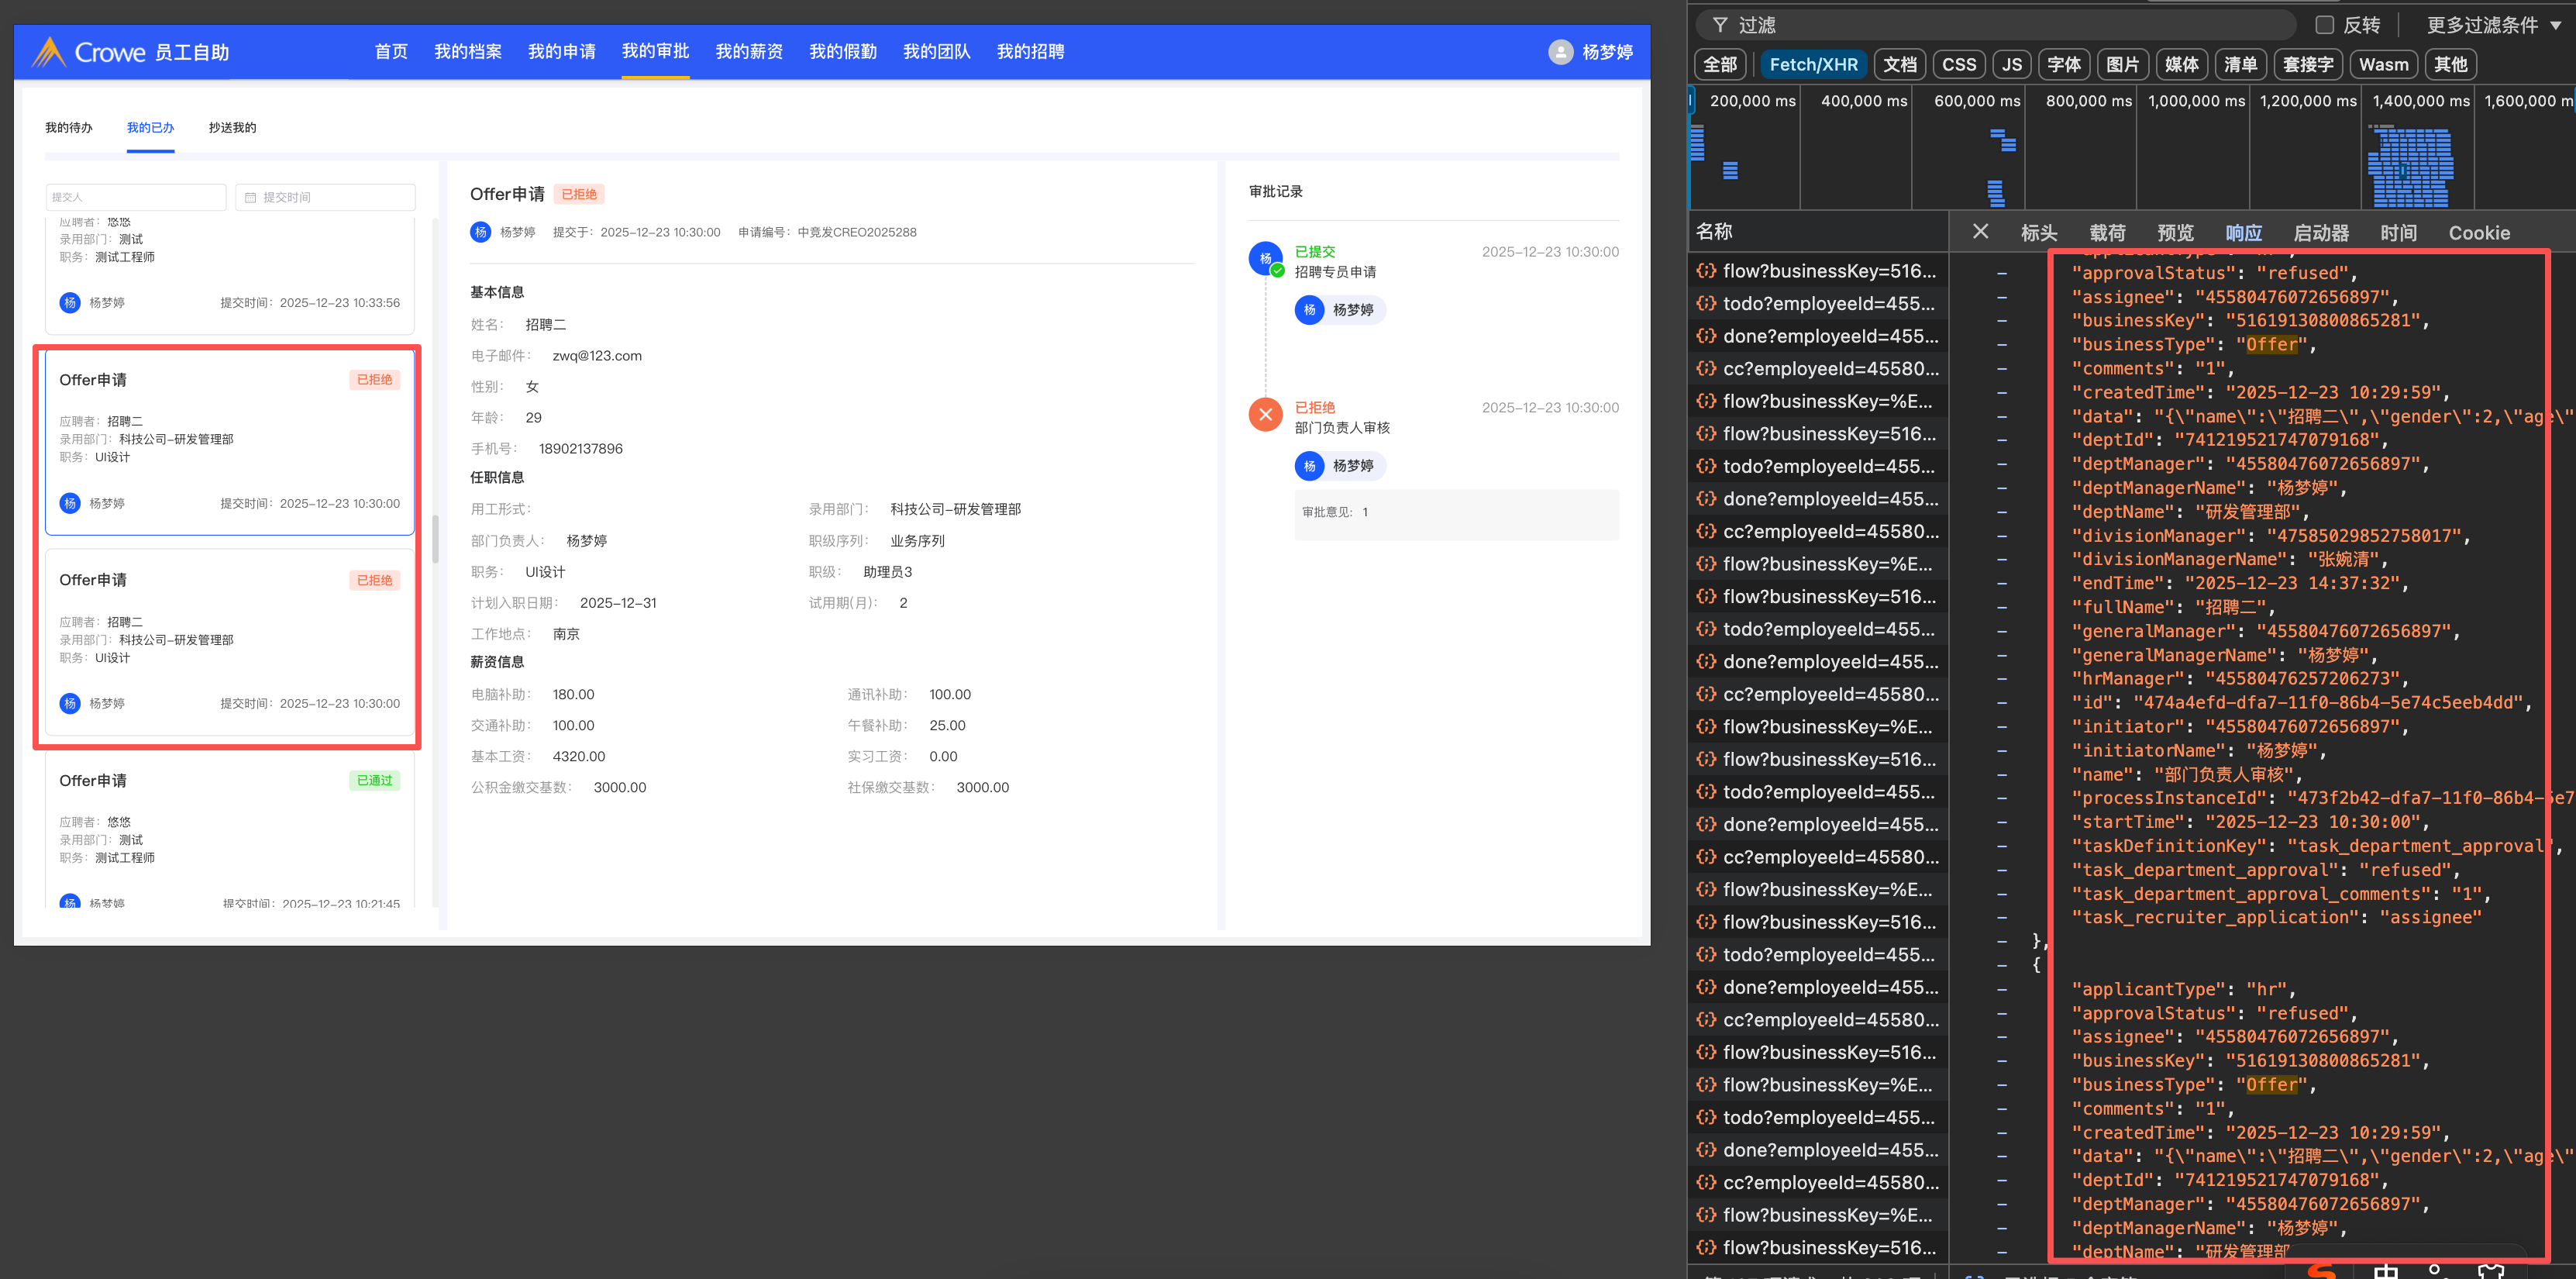The height and width of the screenshot is (1279, 2576).
Task: Switch to the 我的待办 tab
Action: pos(69,128)
